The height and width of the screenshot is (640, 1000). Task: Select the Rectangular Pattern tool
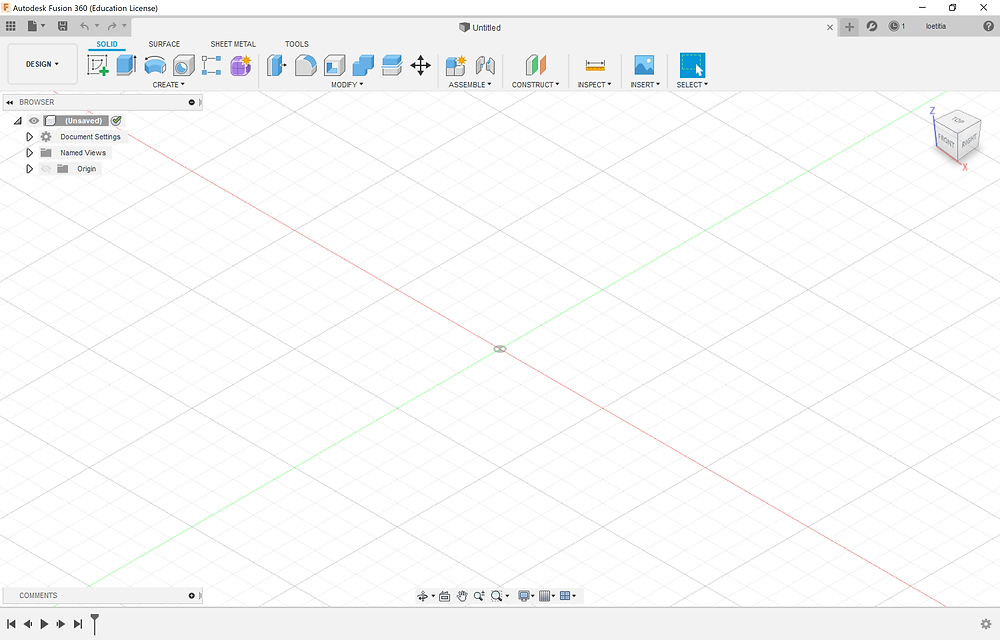pos(212,65)
